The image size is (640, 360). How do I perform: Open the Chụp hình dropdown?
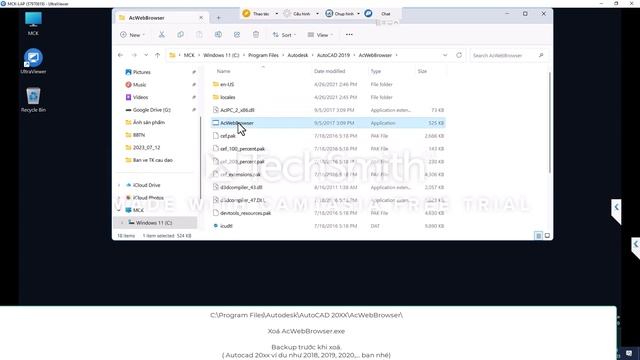(358, 13)
